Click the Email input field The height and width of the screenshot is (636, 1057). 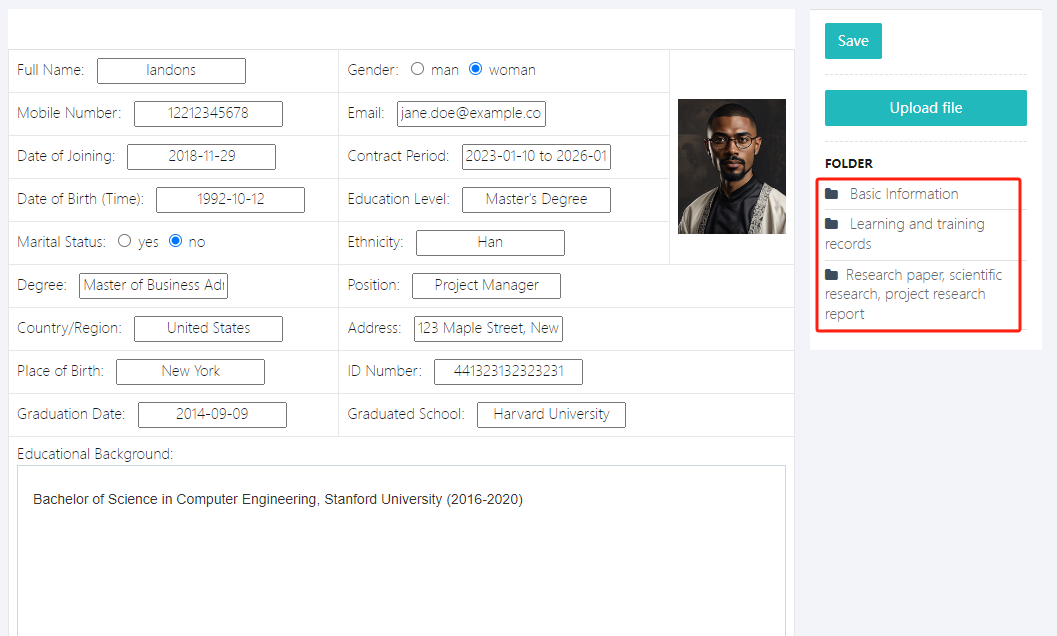[x=471, y=114]
